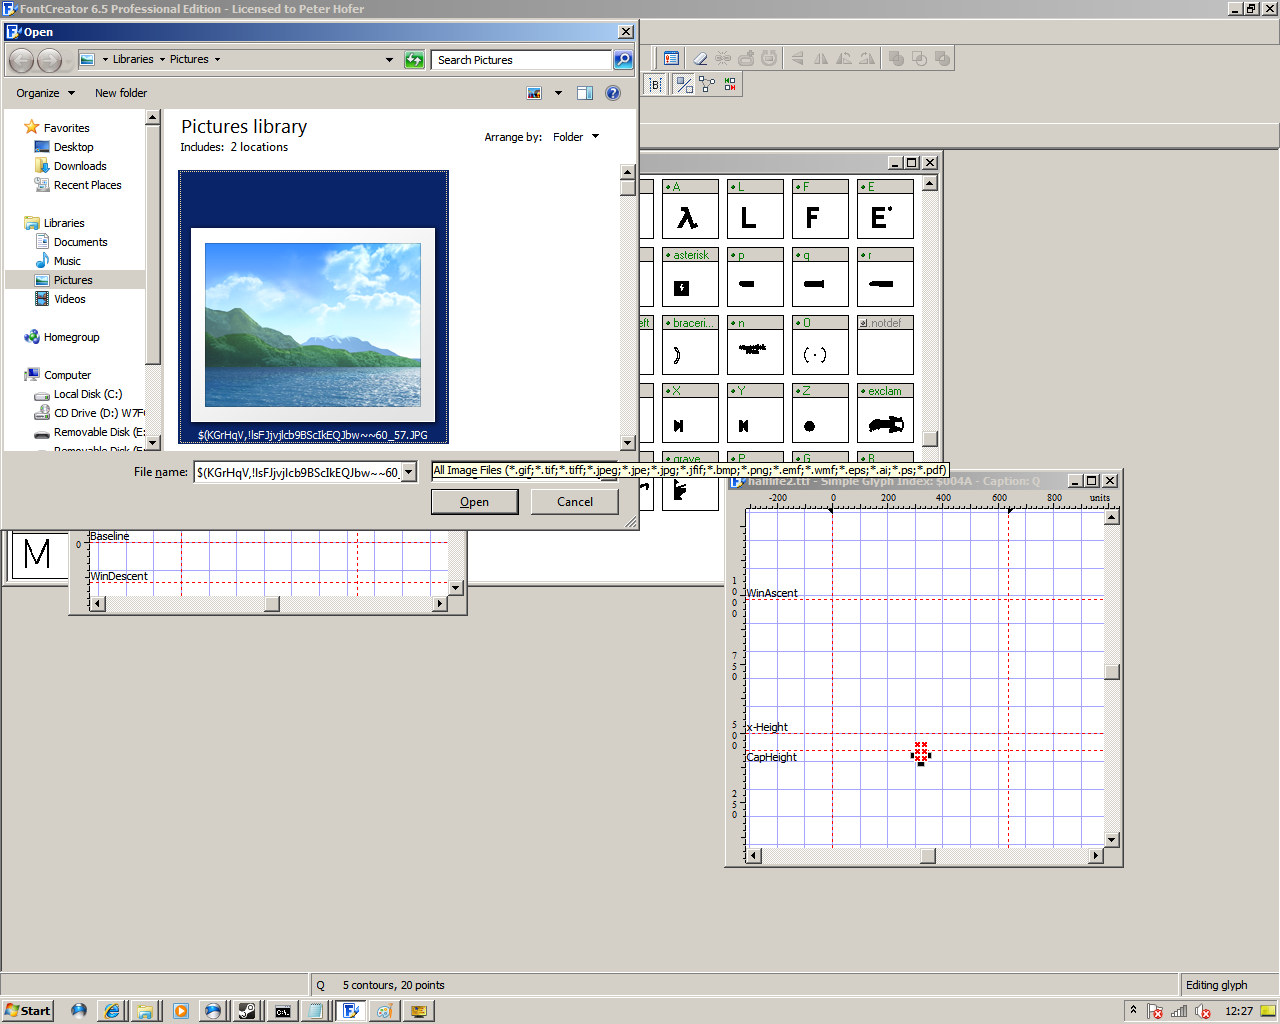Click the refresh button beside address bar
The height and width of the screenshot is (1024, 1280).
(x=414, y=60)
